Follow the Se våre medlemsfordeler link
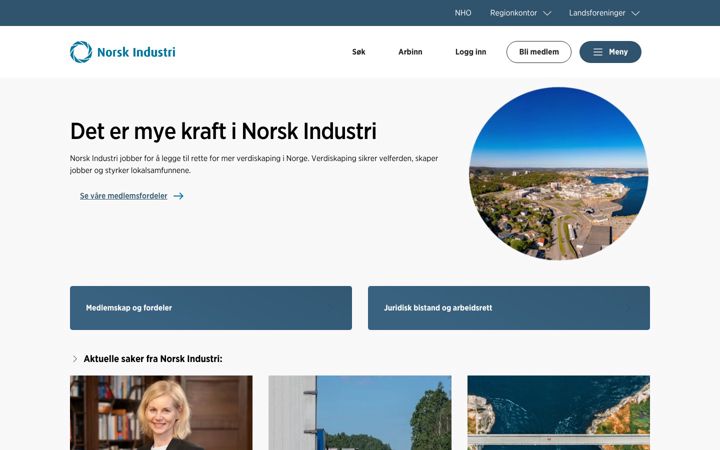The width and height of the screenshot is (720, 450). point(124,196)
